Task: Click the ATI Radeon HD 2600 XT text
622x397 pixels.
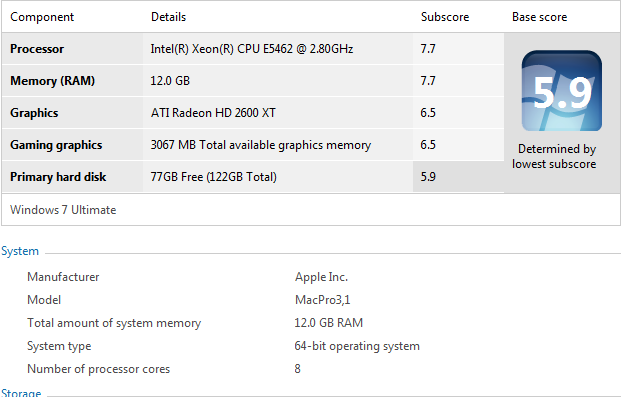Action: pos(213,113)
